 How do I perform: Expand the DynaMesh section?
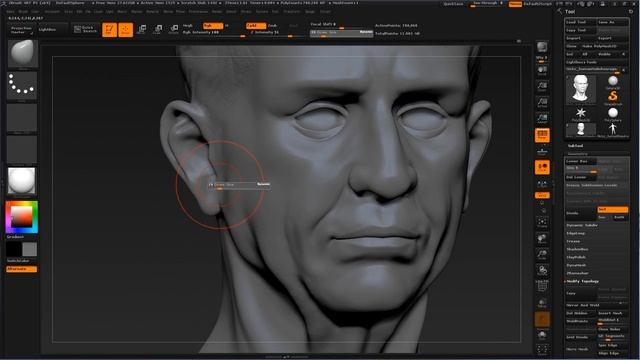(x=576, y=265)
